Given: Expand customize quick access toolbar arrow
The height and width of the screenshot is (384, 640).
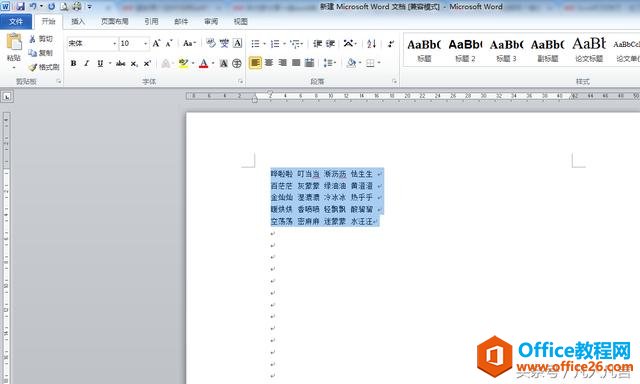Looking at the screenshot, I should [x=89, y=7].
